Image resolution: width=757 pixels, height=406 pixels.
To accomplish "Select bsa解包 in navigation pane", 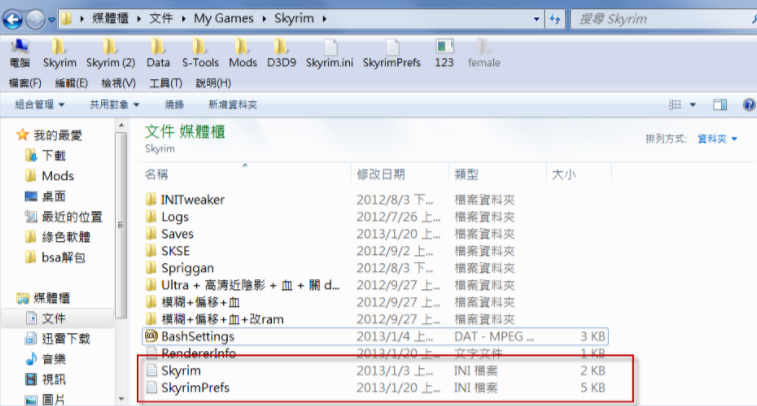I will point(55,257).
